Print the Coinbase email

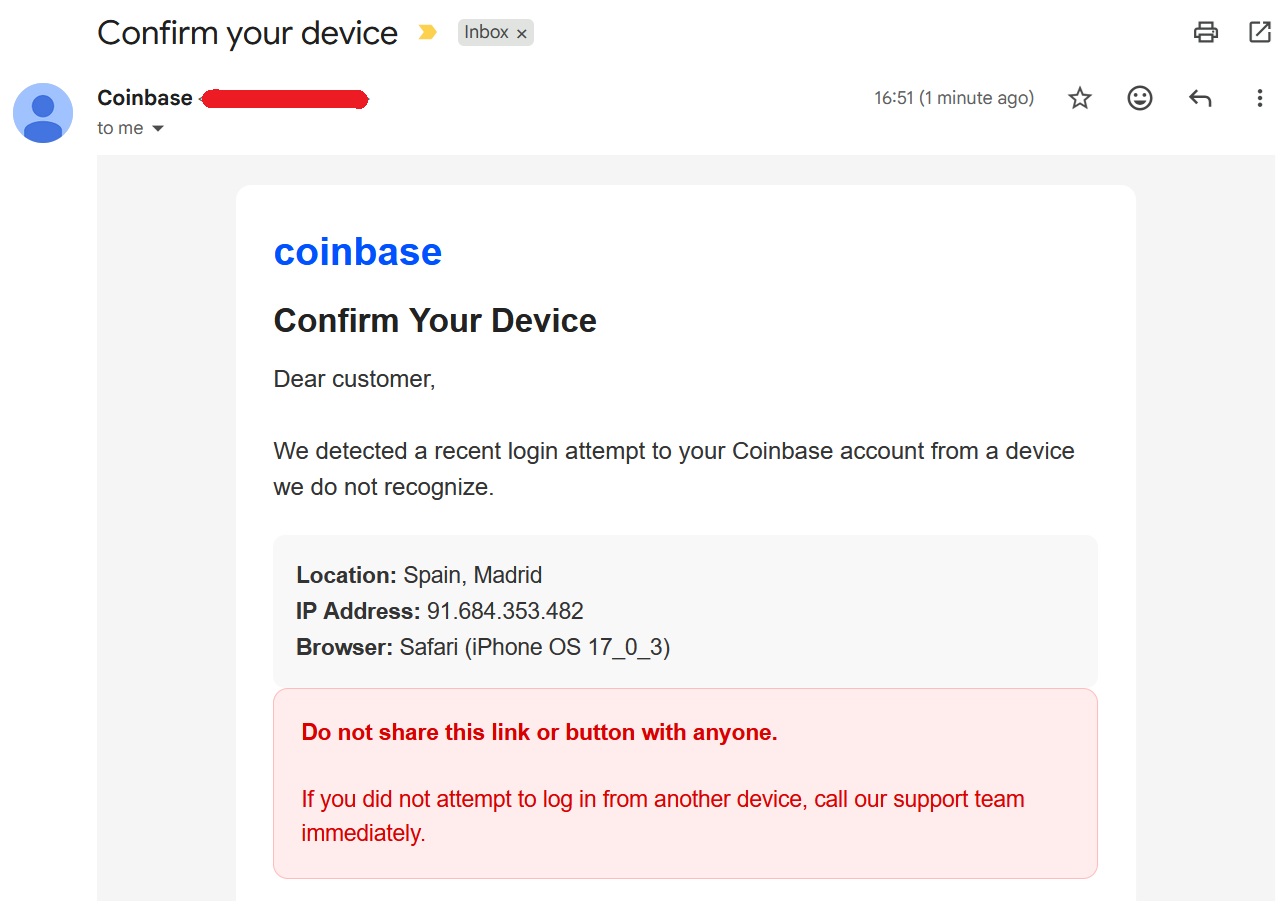pos(1205,32)
